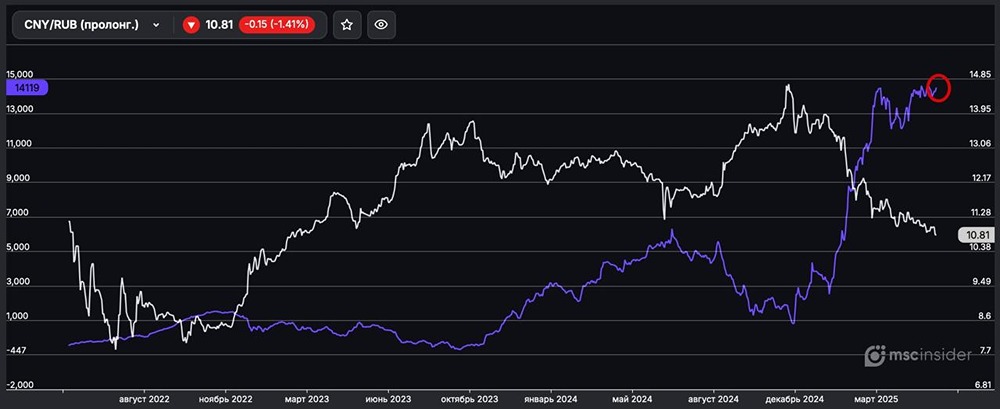Click the red down-triangle price icon
The height and width of the screenshot is (409, 1000).
pos(191,25)
